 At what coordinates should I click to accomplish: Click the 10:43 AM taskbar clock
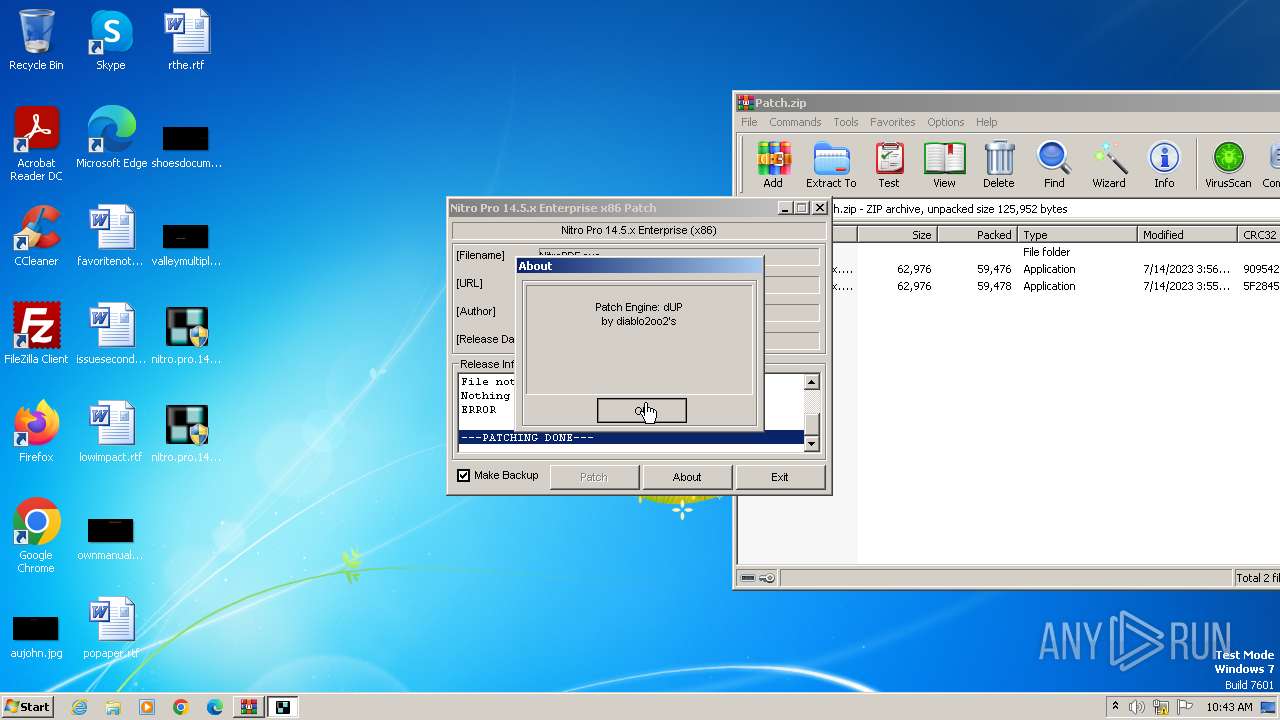click(x=1229, y=707)
